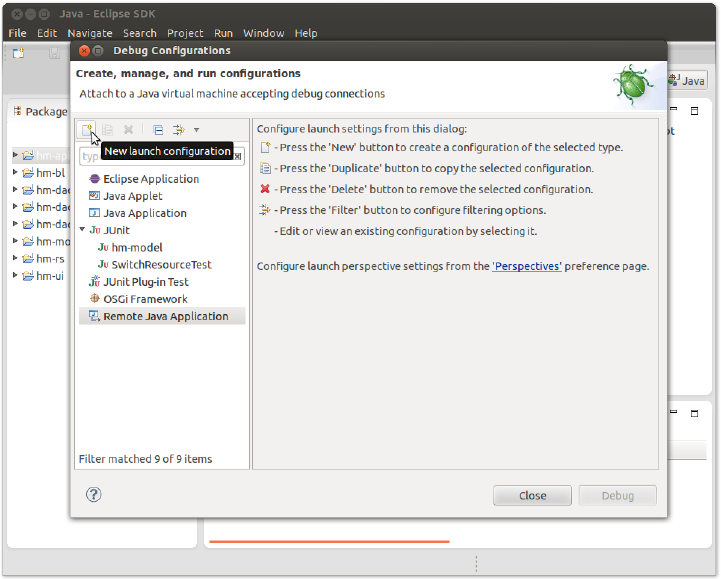Screen dimensions: 721x579
Task: Click the New icon in instructions text
Action: coord(265,147)
